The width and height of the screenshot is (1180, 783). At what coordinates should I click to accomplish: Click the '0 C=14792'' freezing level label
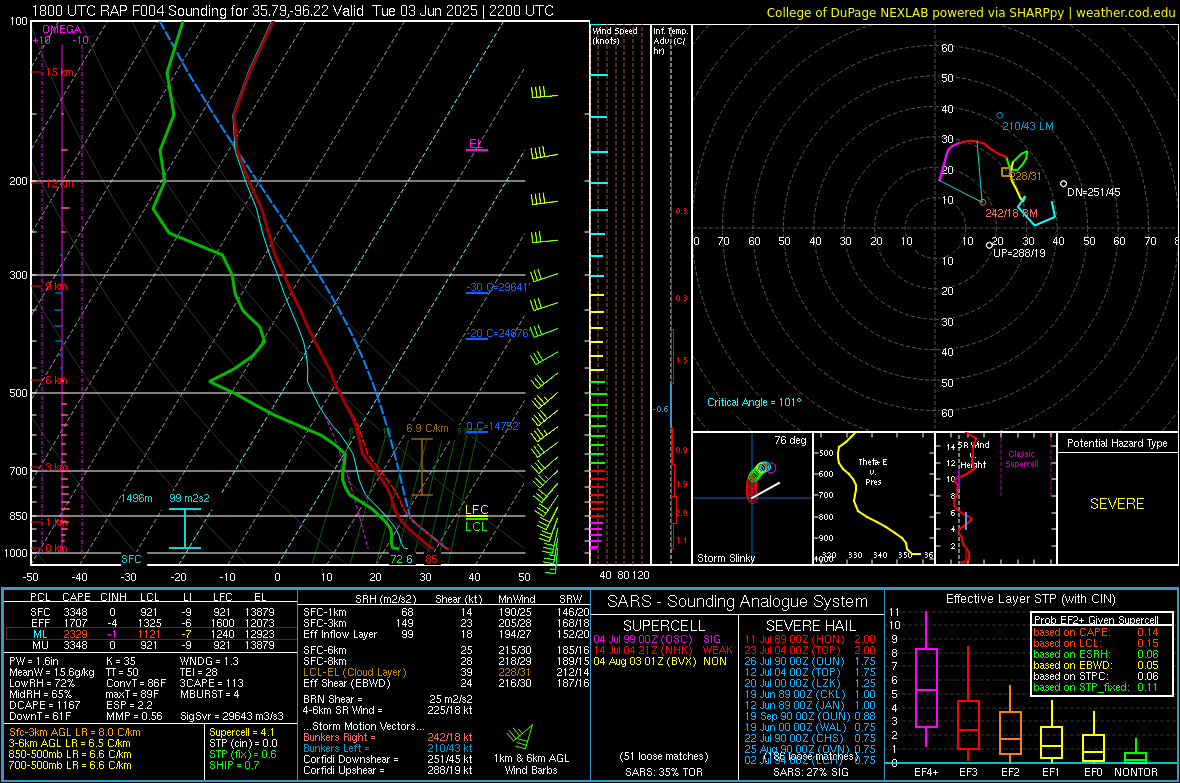click(x=494, y=426)
